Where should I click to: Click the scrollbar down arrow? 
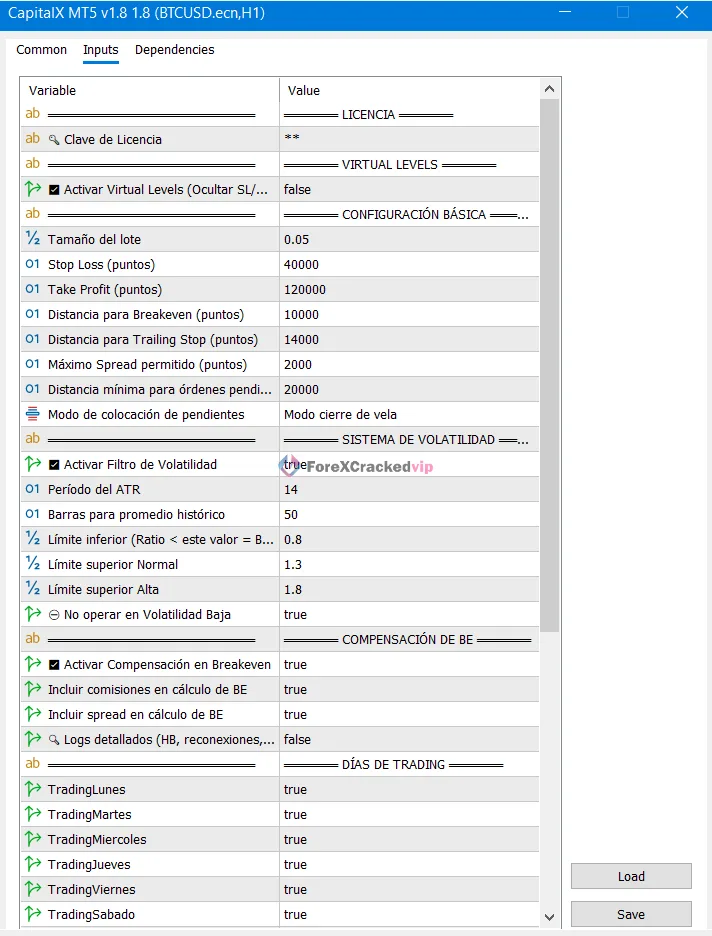[x=550, y=917]
